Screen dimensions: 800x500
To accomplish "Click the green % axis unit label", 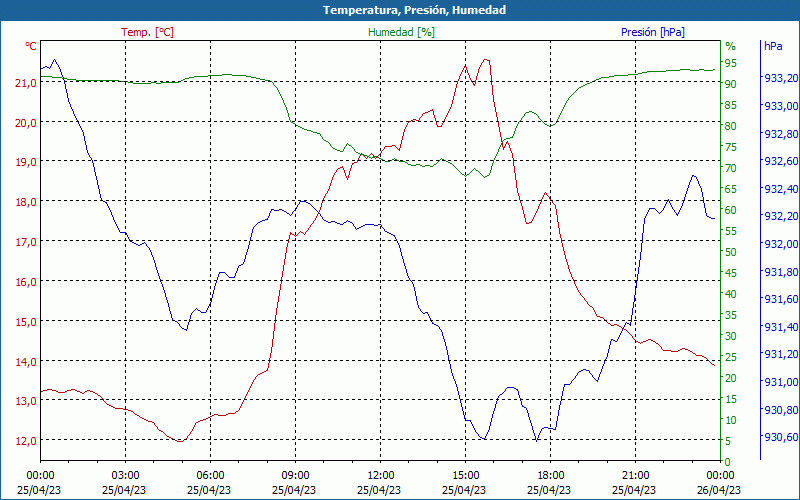I will [731, 46].
